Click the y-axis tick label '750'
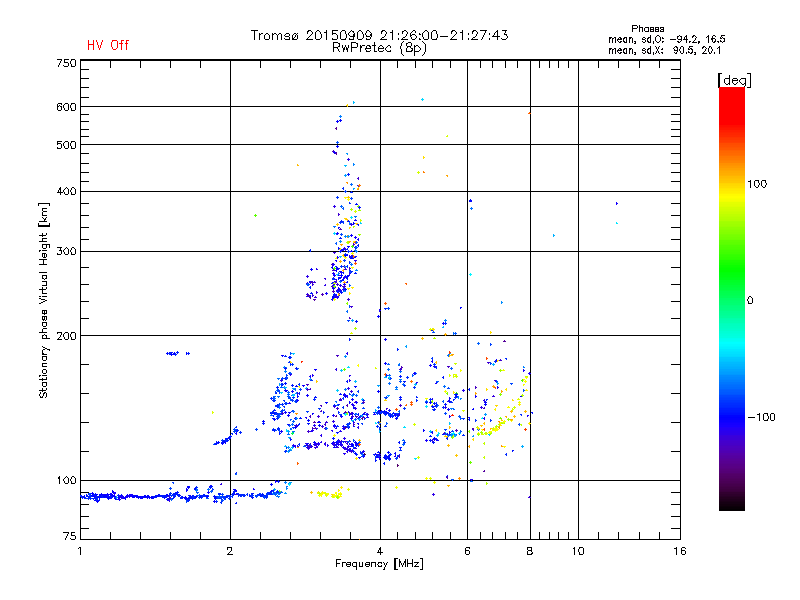 [66, 63]
